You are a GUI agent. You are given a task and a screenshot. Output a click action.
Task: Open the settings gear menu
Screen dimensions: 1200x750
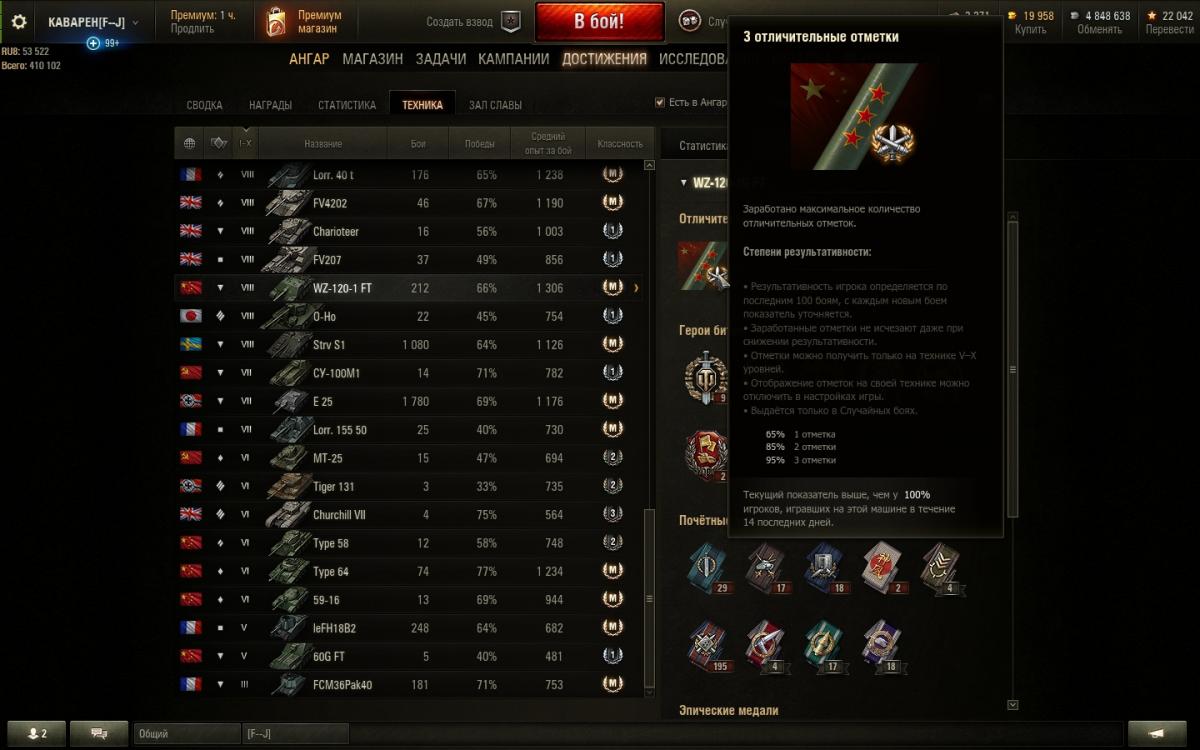coord(19,22)
